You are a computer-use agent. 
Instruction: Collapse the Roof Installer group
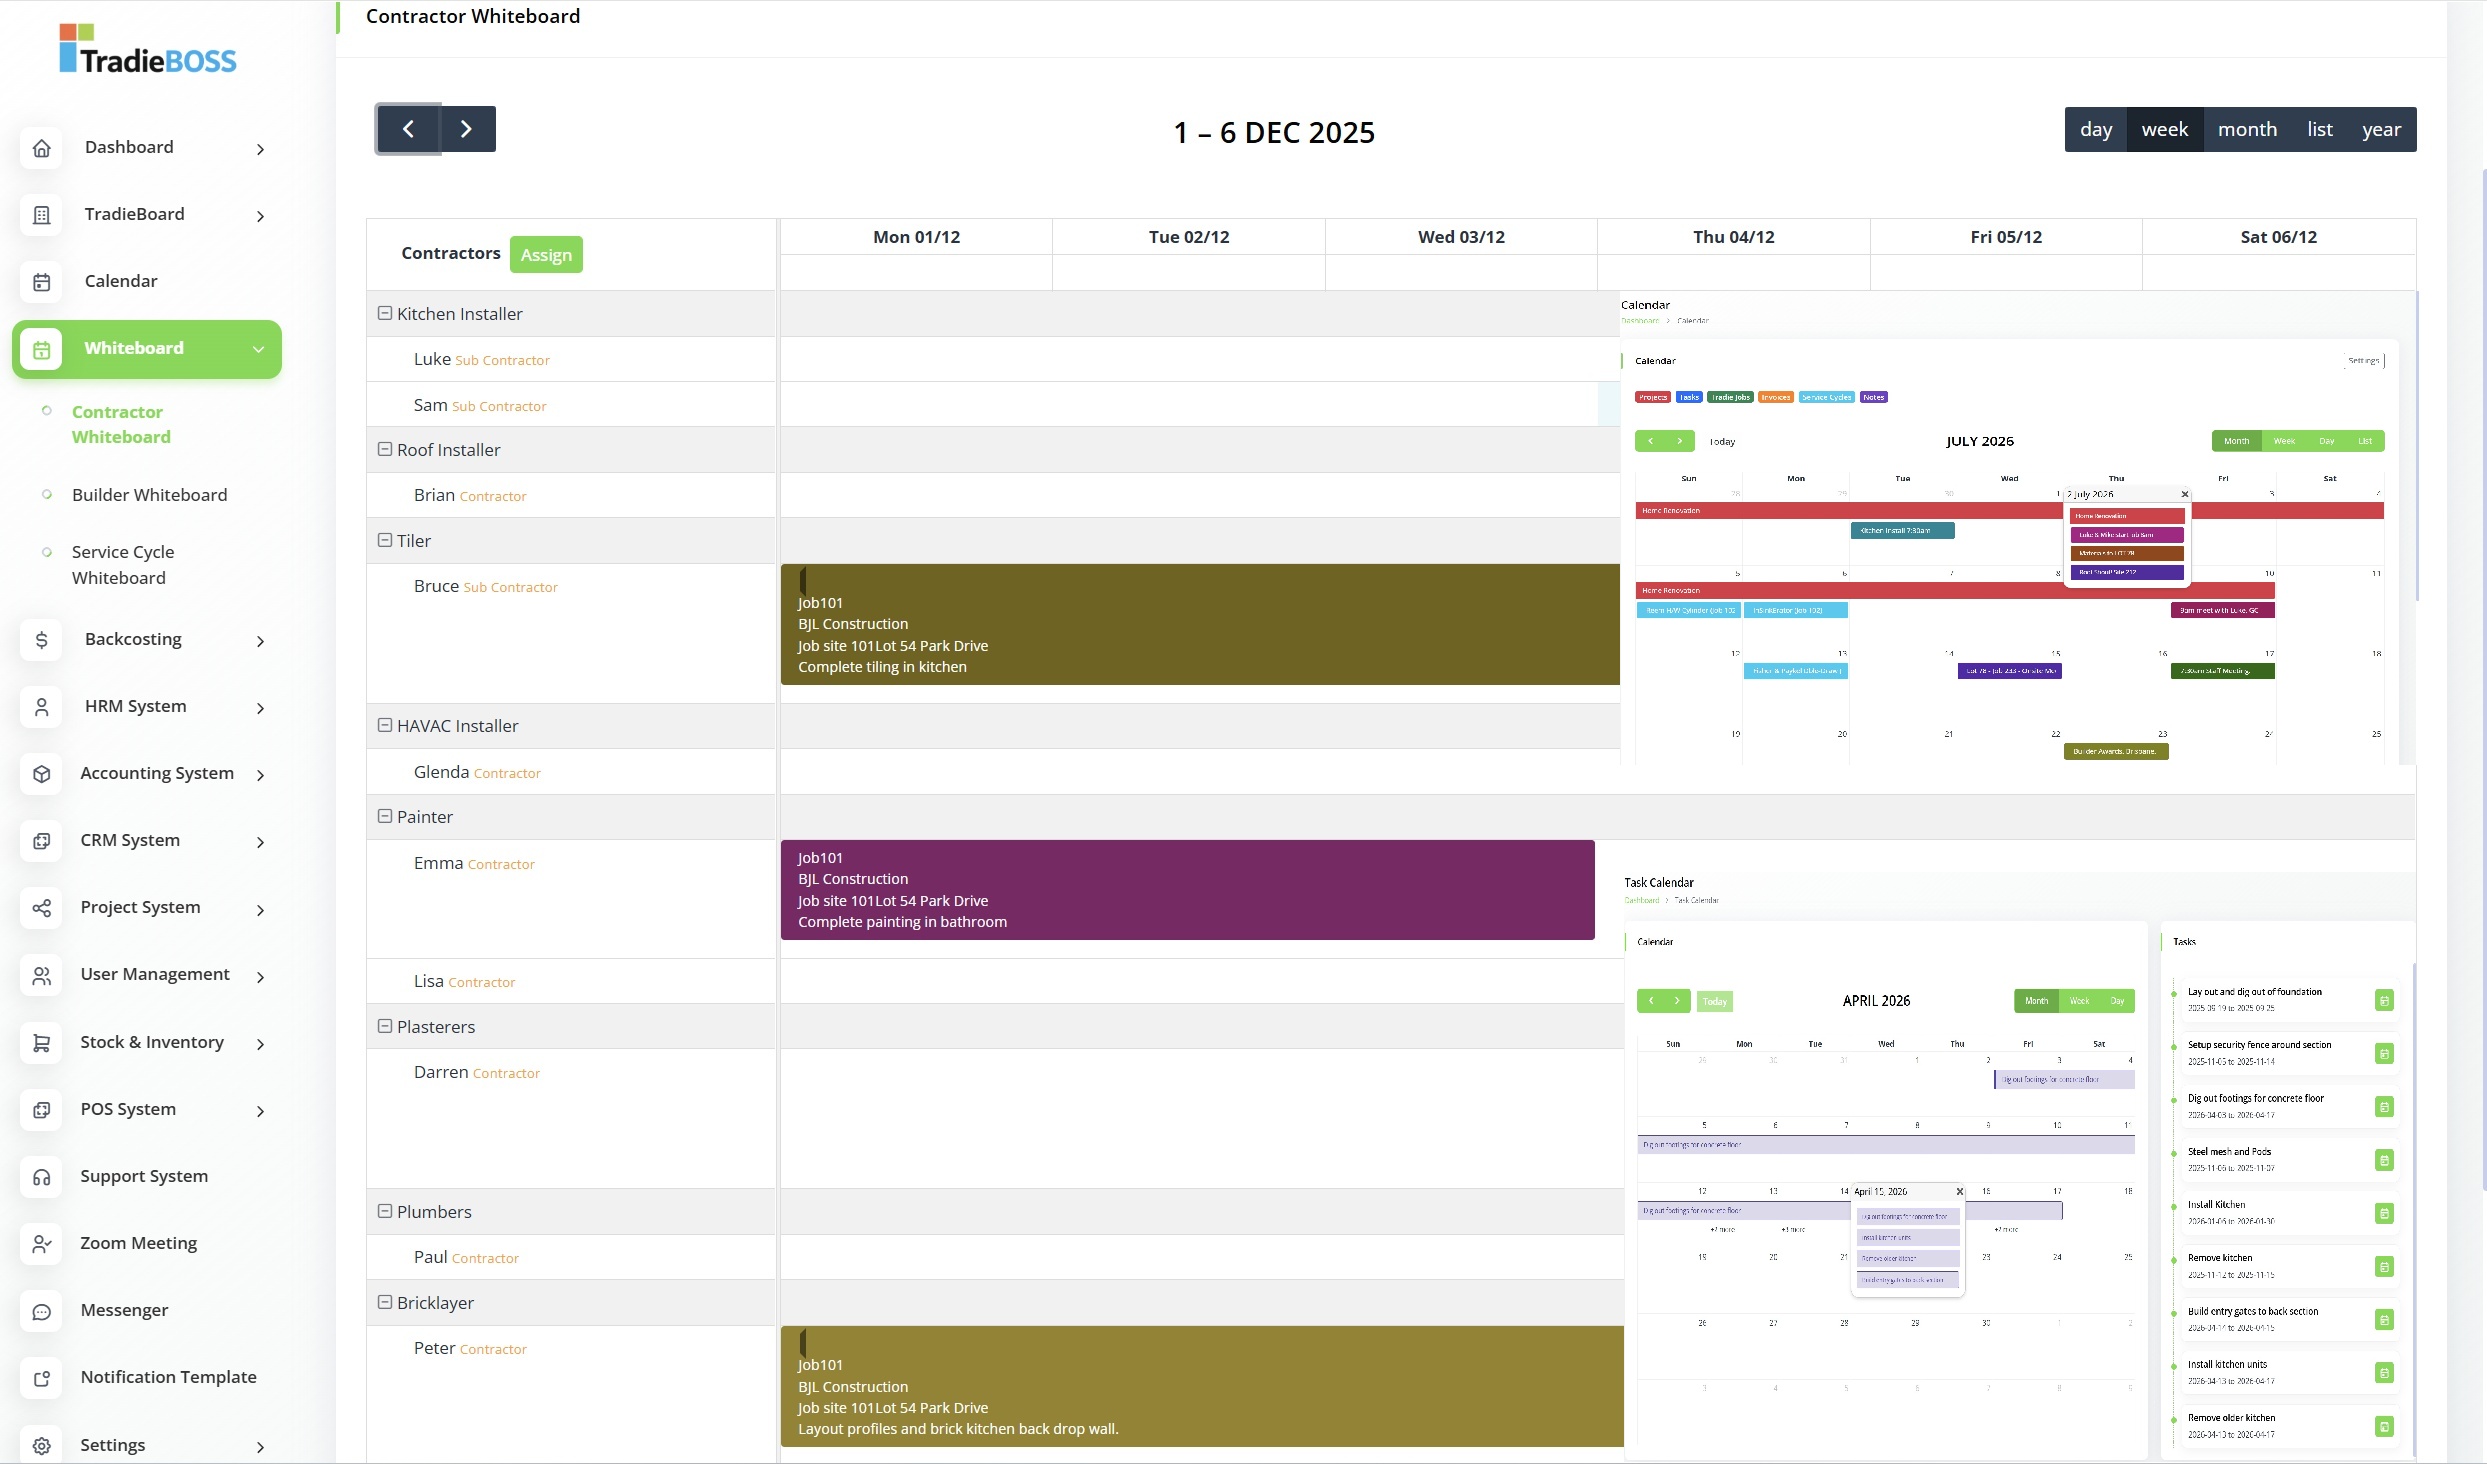[384, 449]
